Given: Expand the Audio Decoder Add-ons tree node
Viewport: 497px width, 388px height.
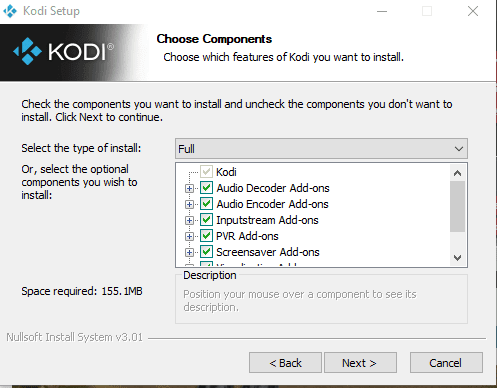Looking at the screenshot, I should [189, 188].
